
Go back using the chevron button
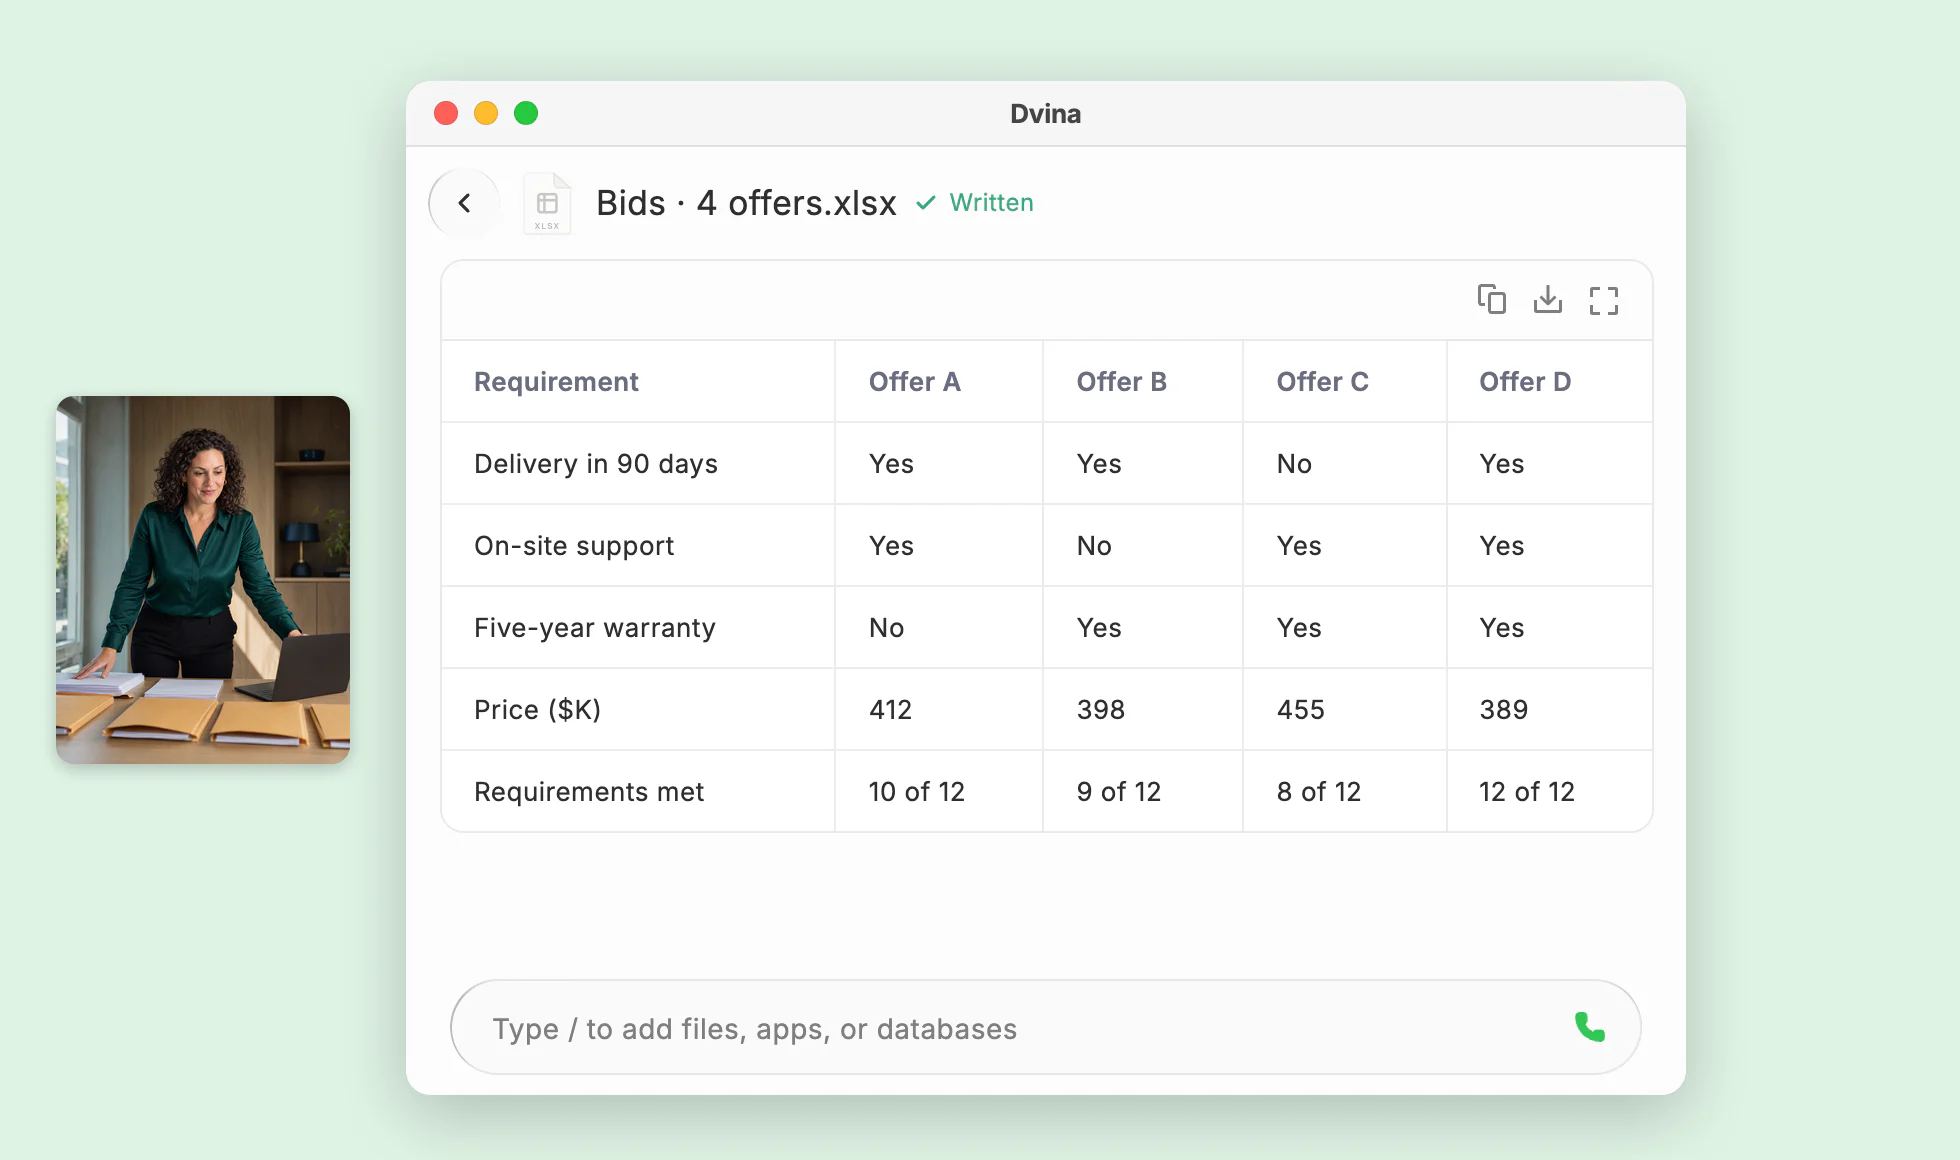464,203
